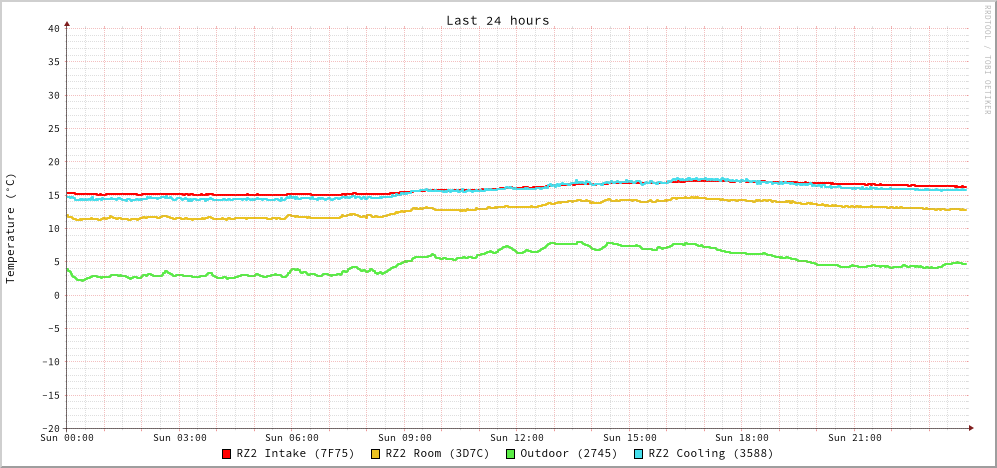Click the Sun 00:00 time axis label
The image size is (997, 468).
click(x=67, y=438)
